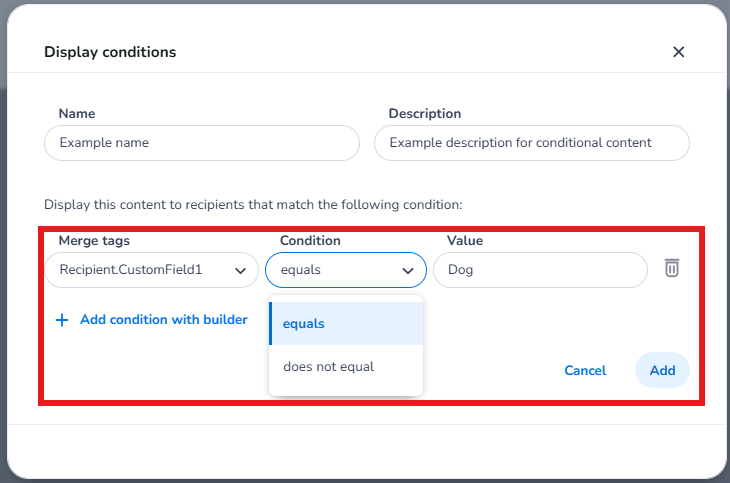
Task: Click into the Description text field
Action: coord(531,143)
